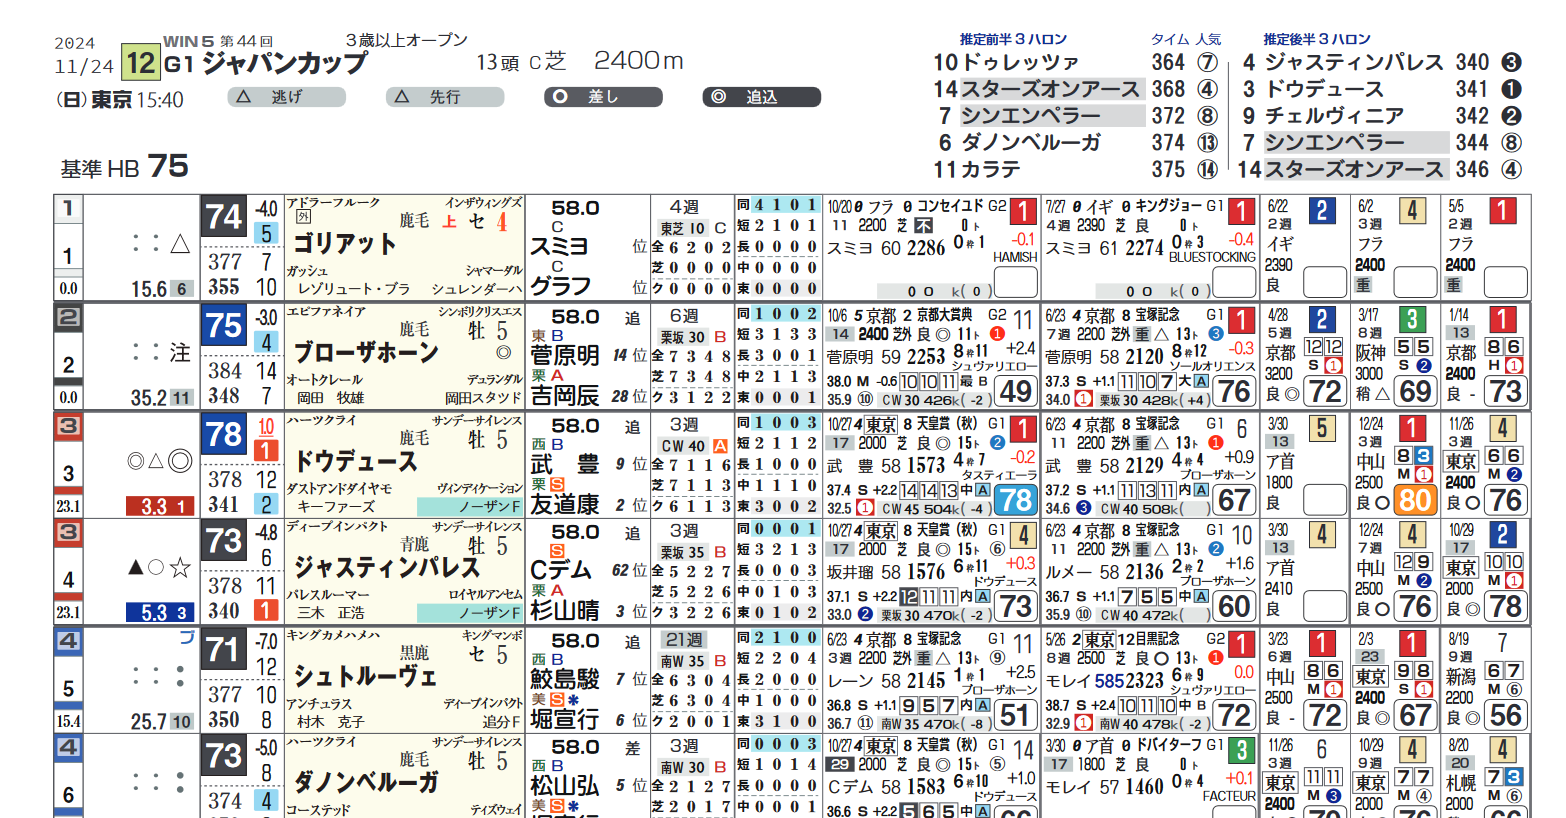The image size is (1566, 818).
Task: Click horse name ジャスティンパレス in the entry table
Action: click(387, 568)
